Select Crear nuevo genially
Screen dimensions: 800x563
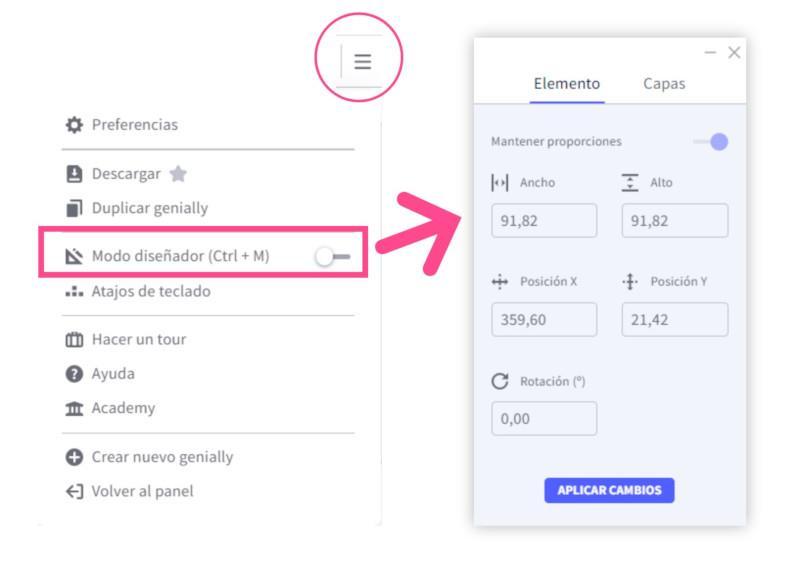162,457
